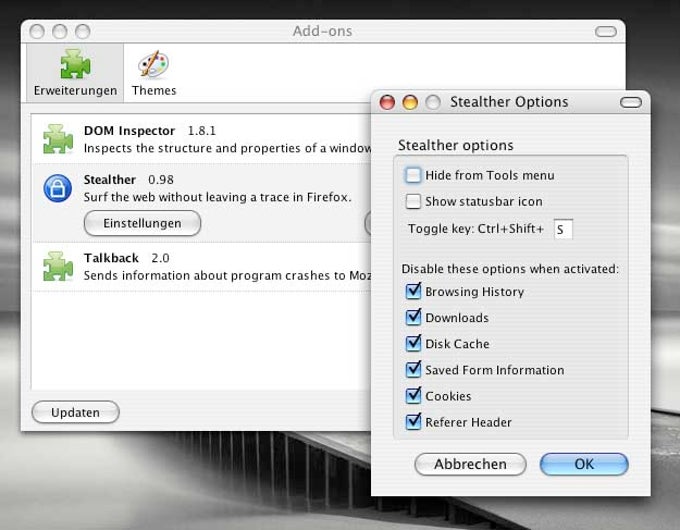The image size is (680, 530).
Task: Click the Add-ons window minimize button
Action: (59, 31)
